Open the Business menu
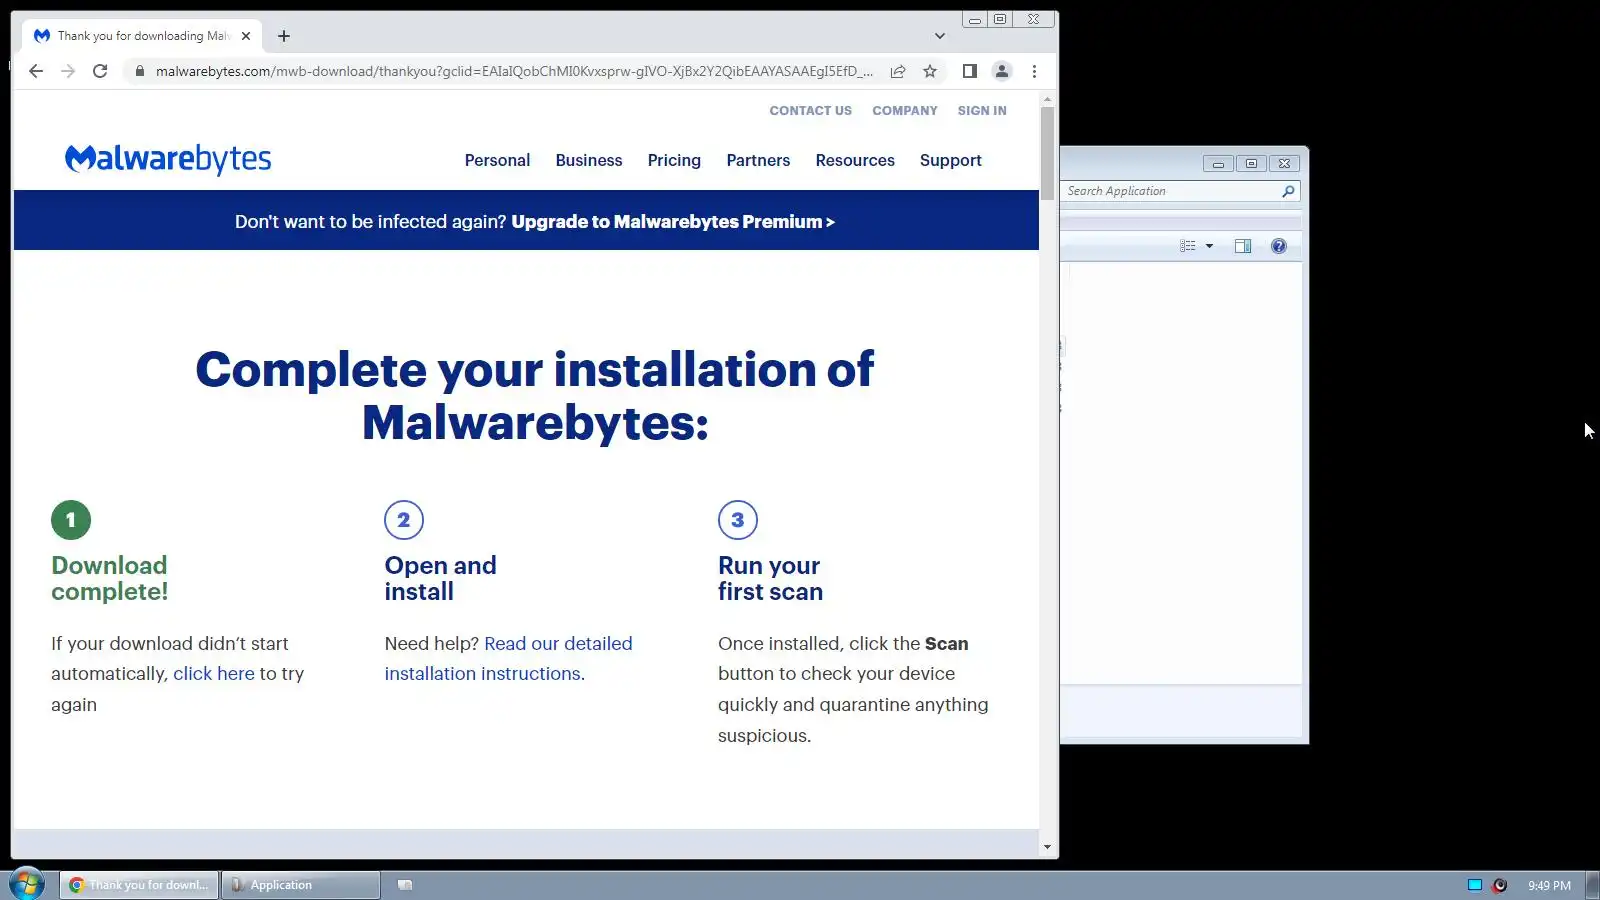The width and height of the screenshot is (1600, 900). 589,160
